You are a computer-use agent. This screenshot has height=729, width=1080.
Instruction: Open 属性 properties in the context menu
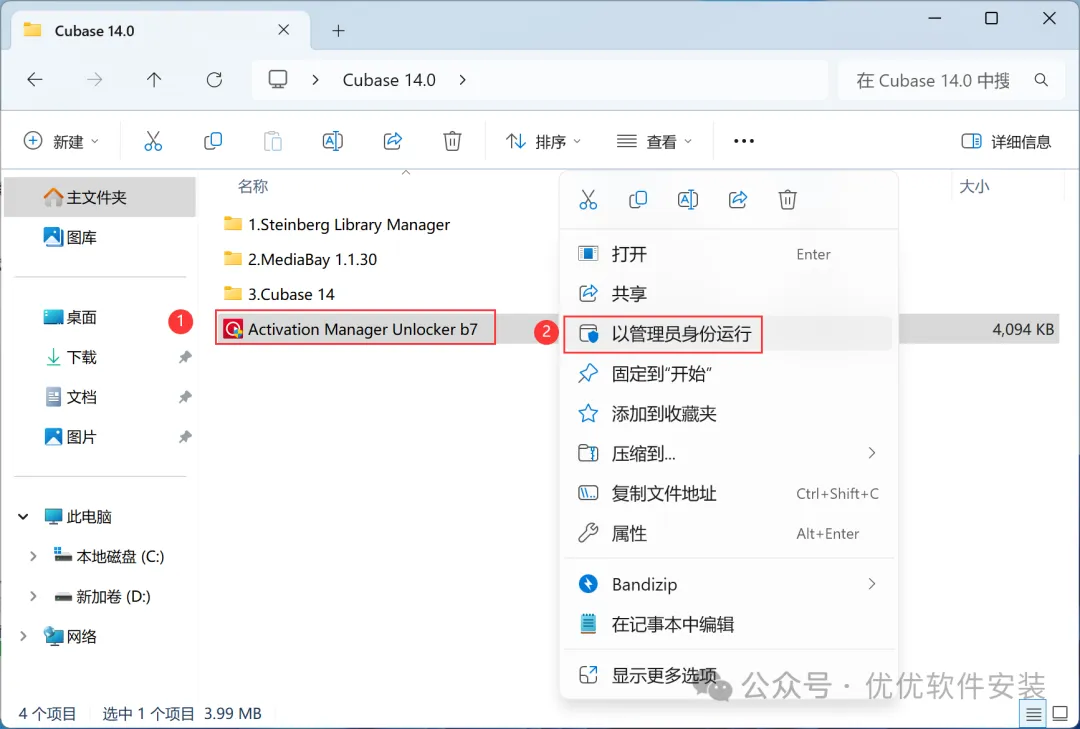pyautogui.click(x=729, y=533)
